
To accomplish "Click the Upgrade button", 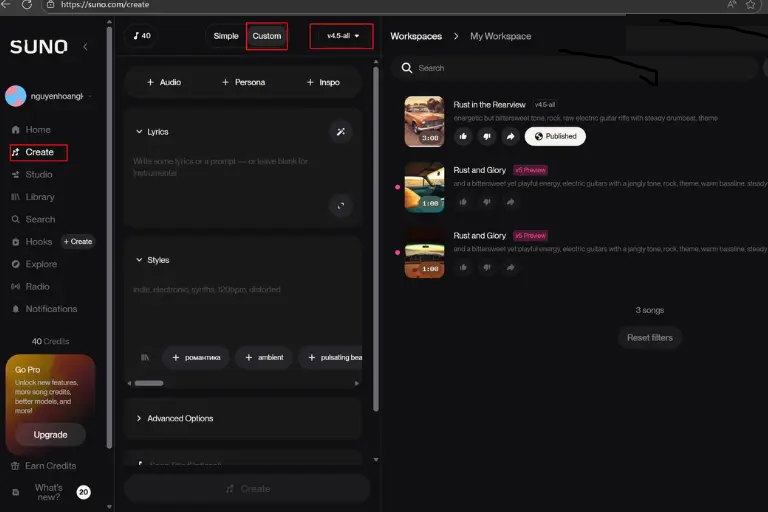I will tap(50, 435).
